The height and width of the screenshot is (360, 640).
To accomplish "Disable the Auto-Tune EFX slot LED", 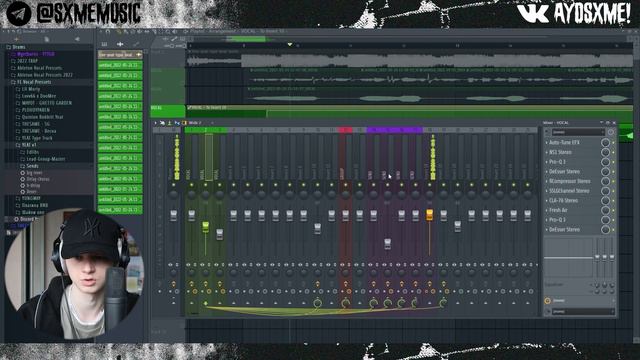I will pos(613,142).
